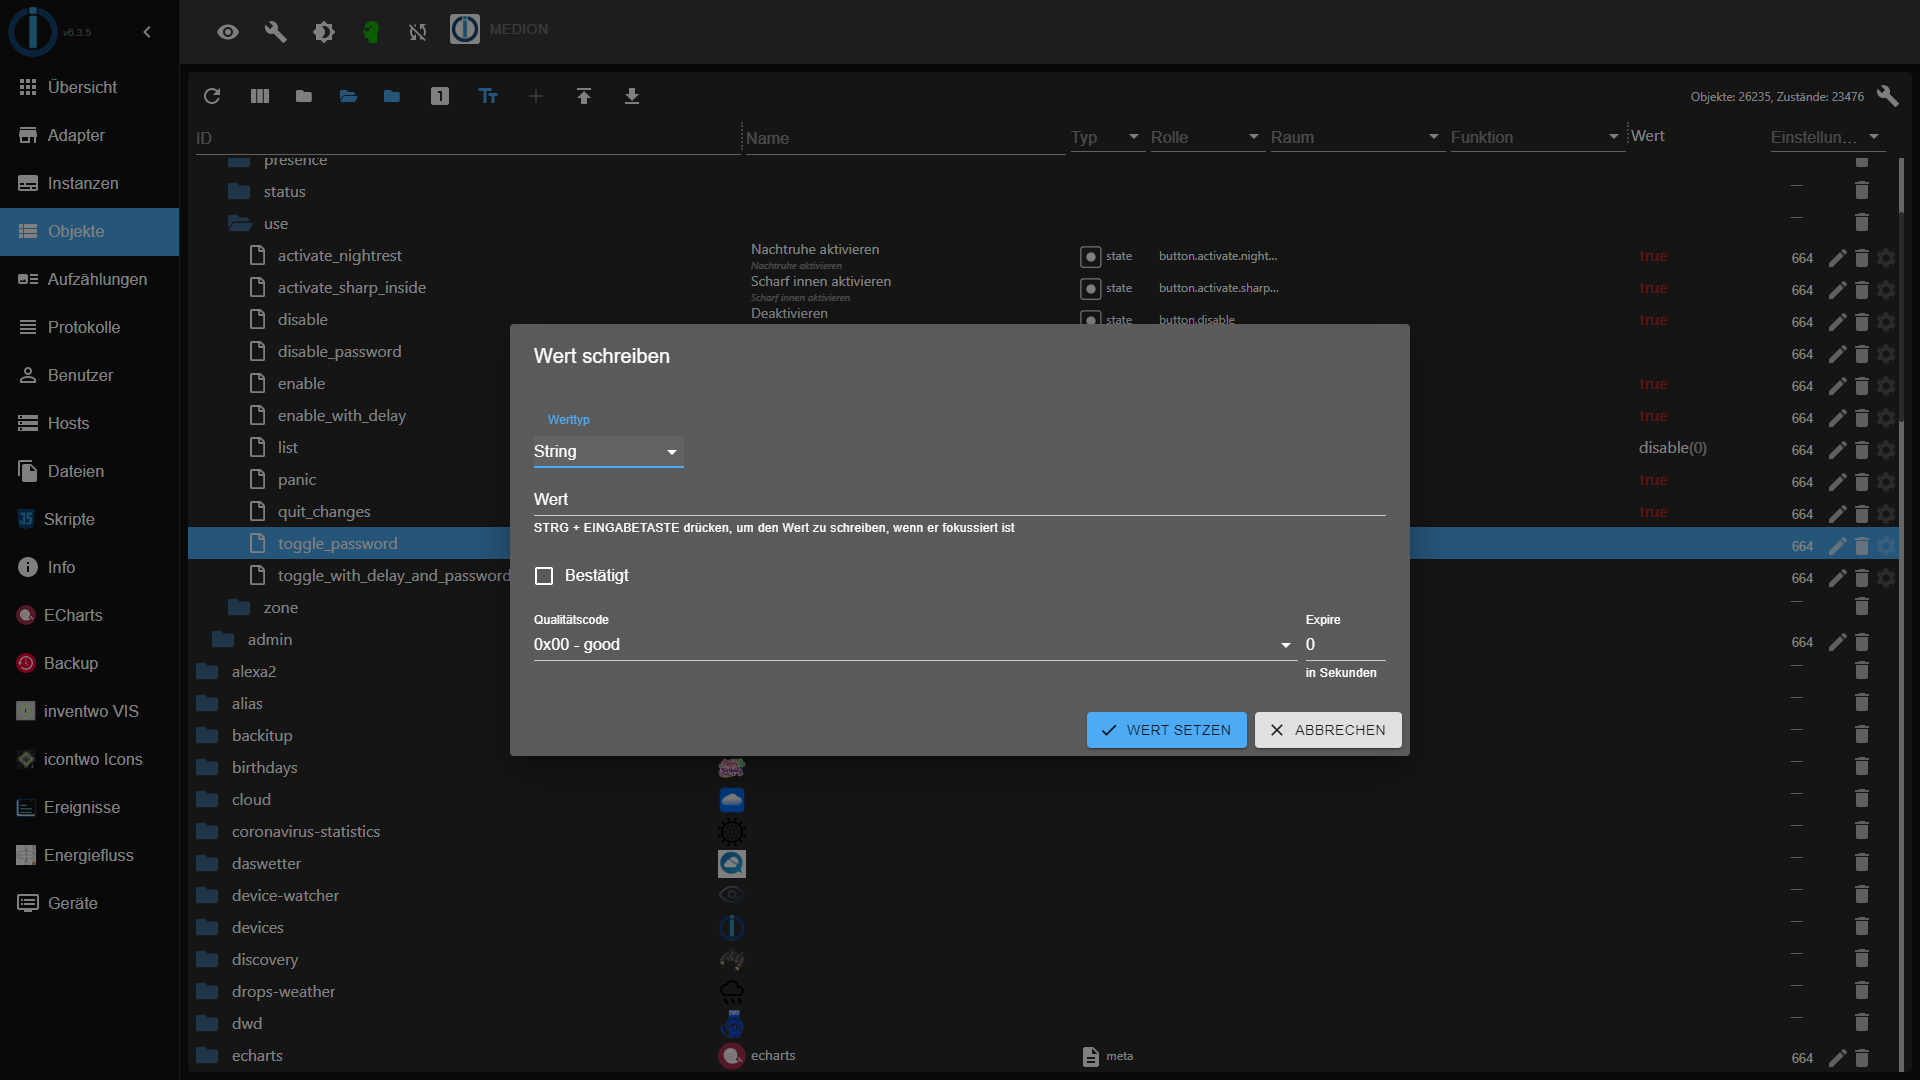This screenshot has width=1920, height=1080.
Task: Click the MEDION host logo
Action: coord(465,29)
